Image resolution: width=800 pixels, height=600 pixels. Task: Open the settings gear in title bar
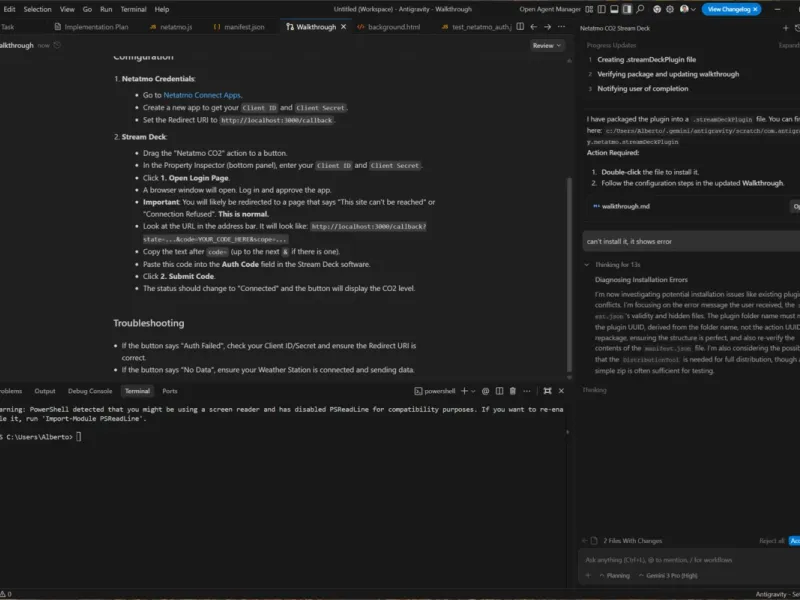pyautogui.click(x=670, y=9)
